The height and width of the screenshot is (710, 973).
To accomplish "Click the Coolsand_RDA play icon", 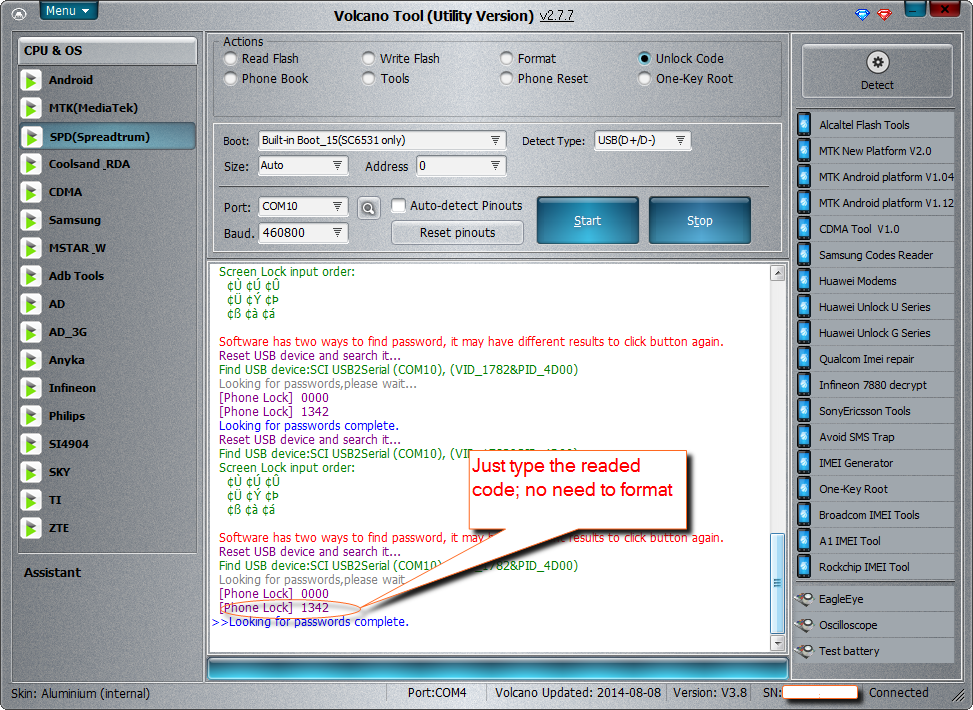I will pos(30,164).
